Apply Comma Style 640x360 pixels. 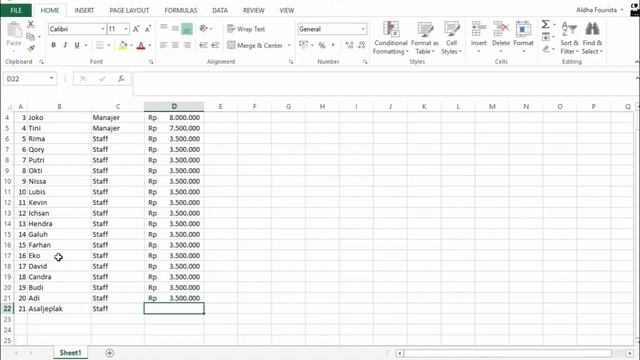point(333,45)
